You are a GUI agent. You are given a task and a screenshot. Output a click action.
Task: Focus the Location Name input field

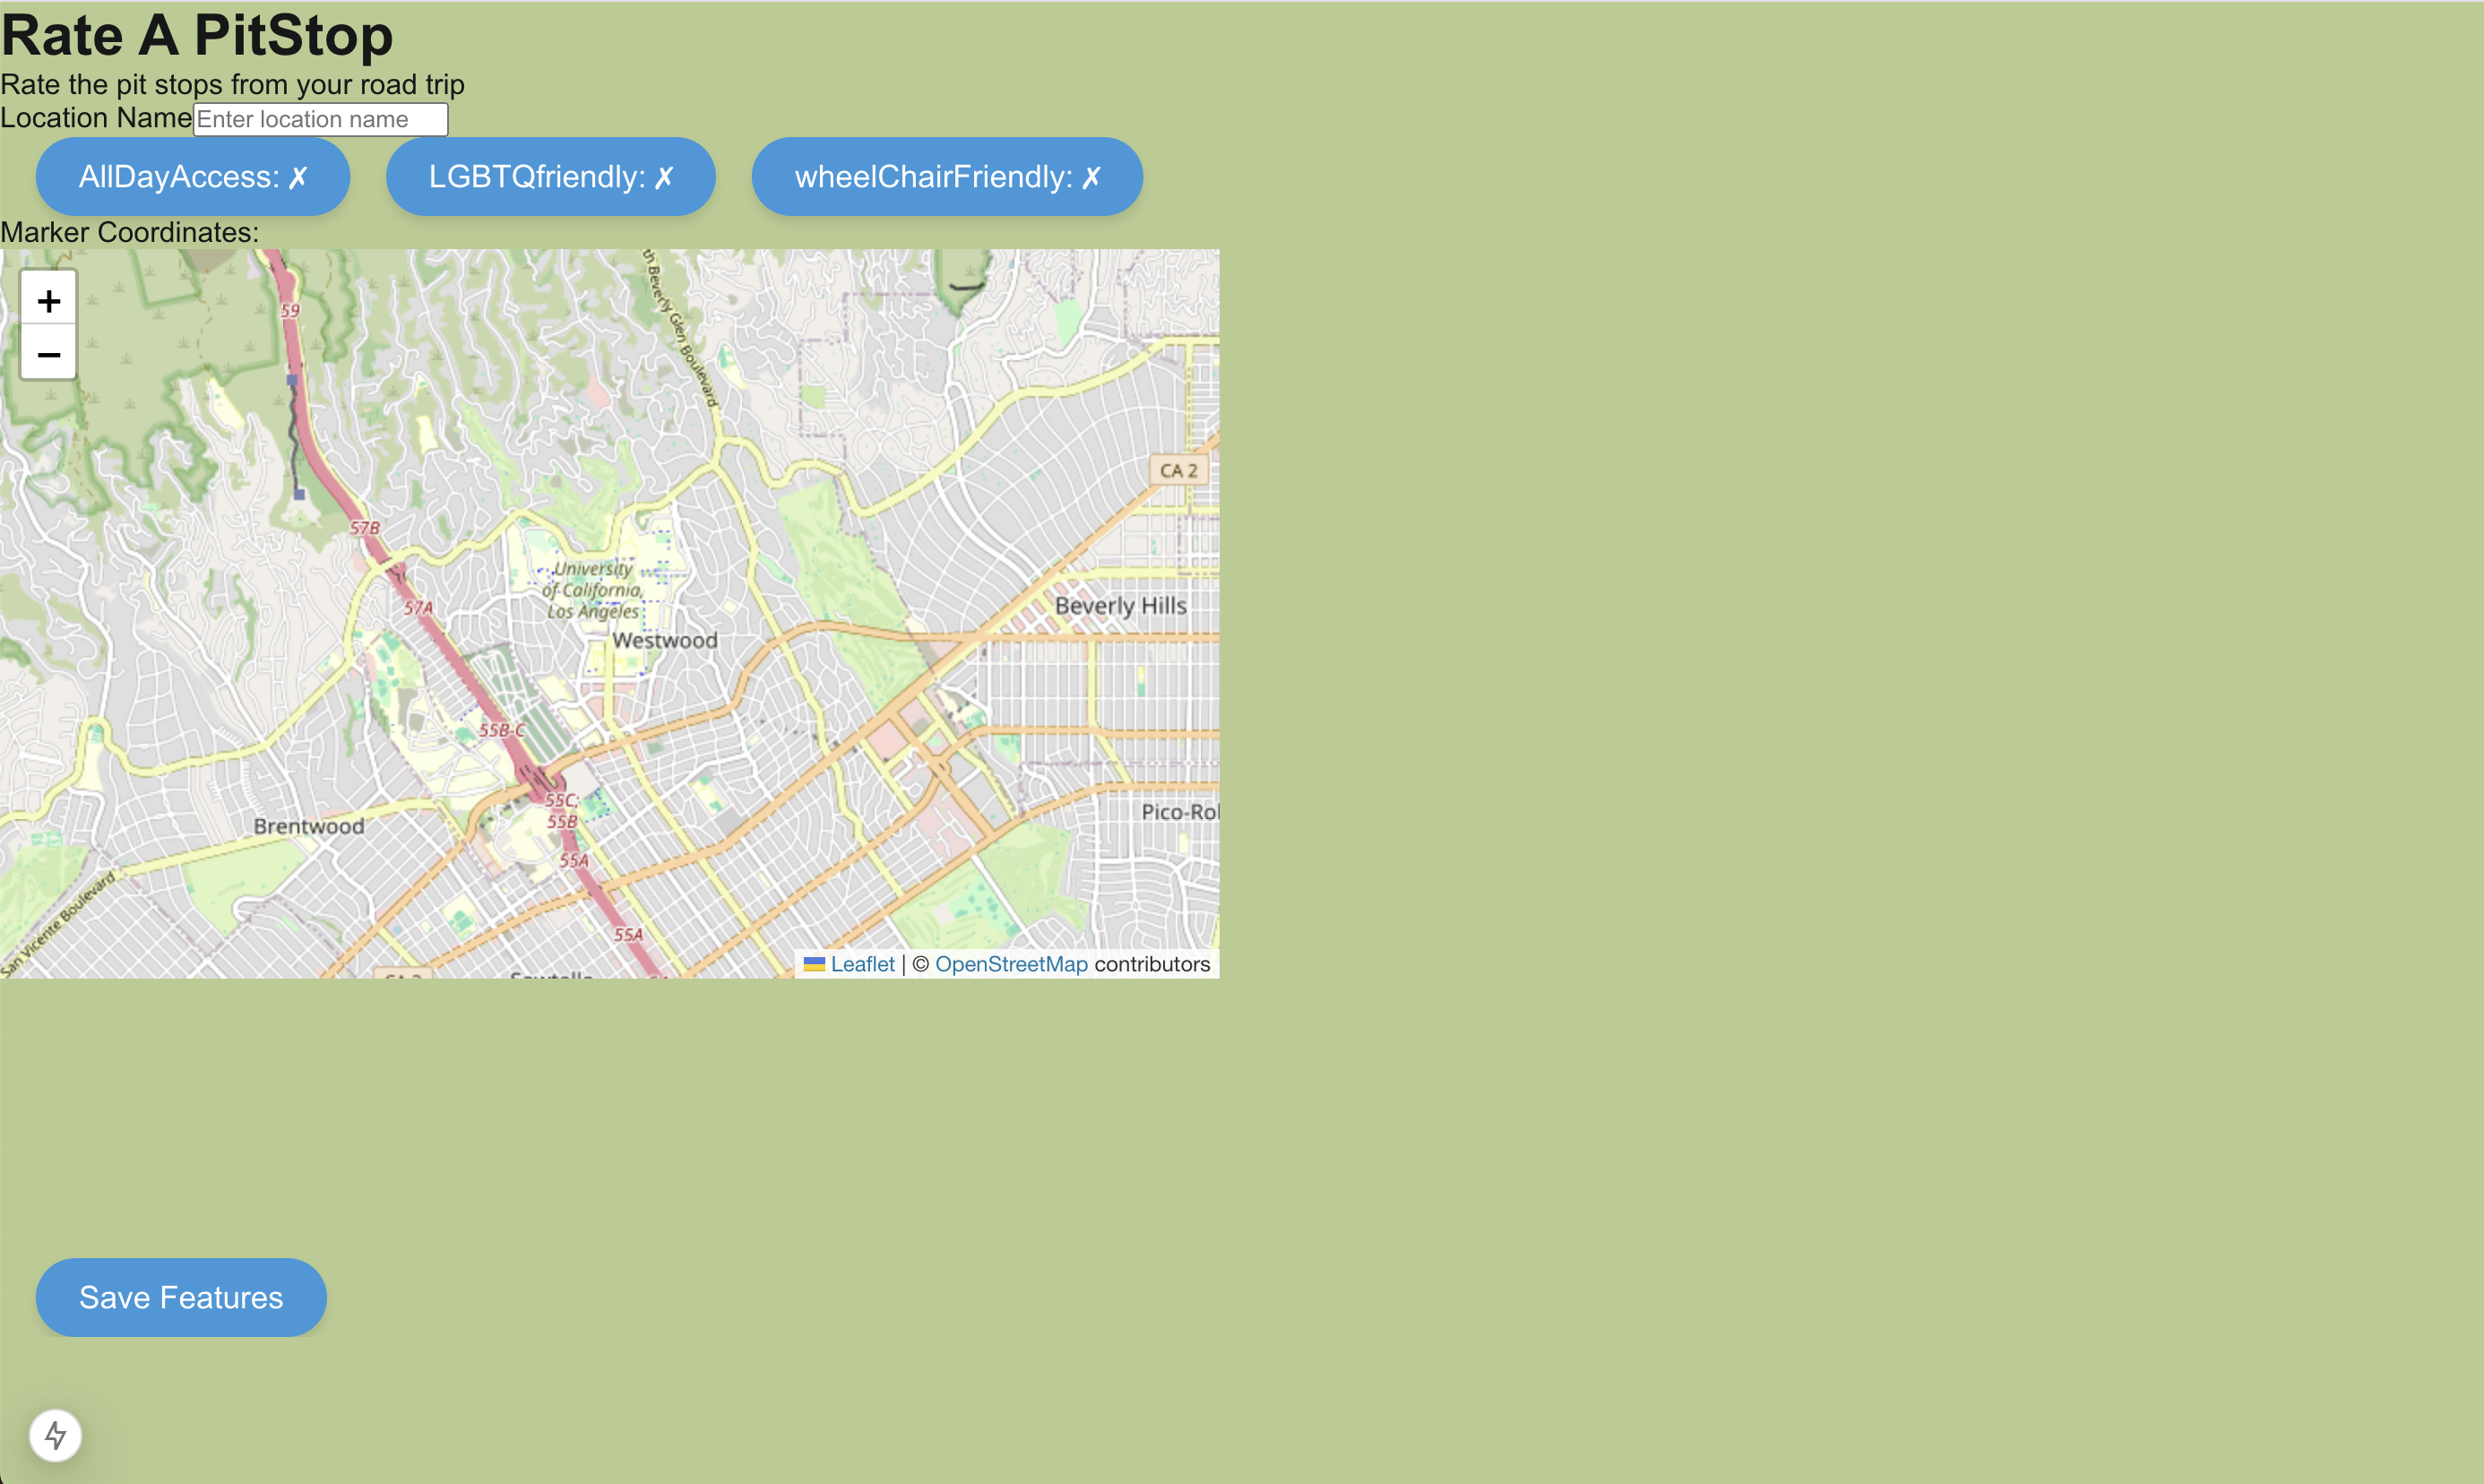320,119
